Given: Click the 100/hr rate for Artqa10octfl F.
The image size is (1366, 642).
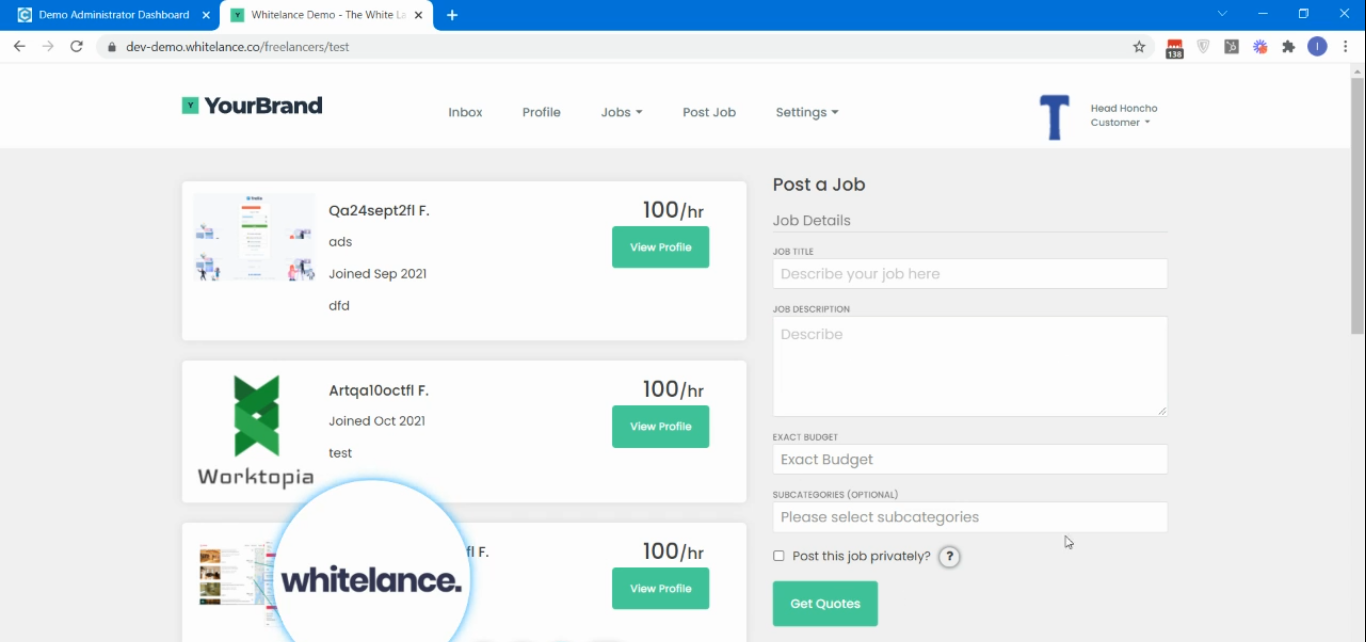Looking at the screenshot, I should tap(673, 389).
